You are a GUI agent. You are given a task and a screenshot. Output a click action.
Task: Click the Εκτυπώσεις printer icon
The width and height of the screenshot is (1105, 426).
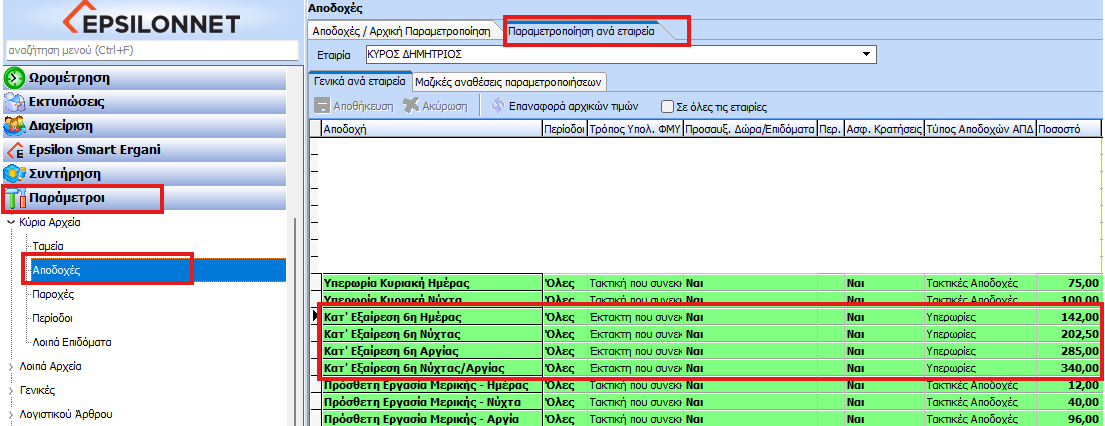15,102
